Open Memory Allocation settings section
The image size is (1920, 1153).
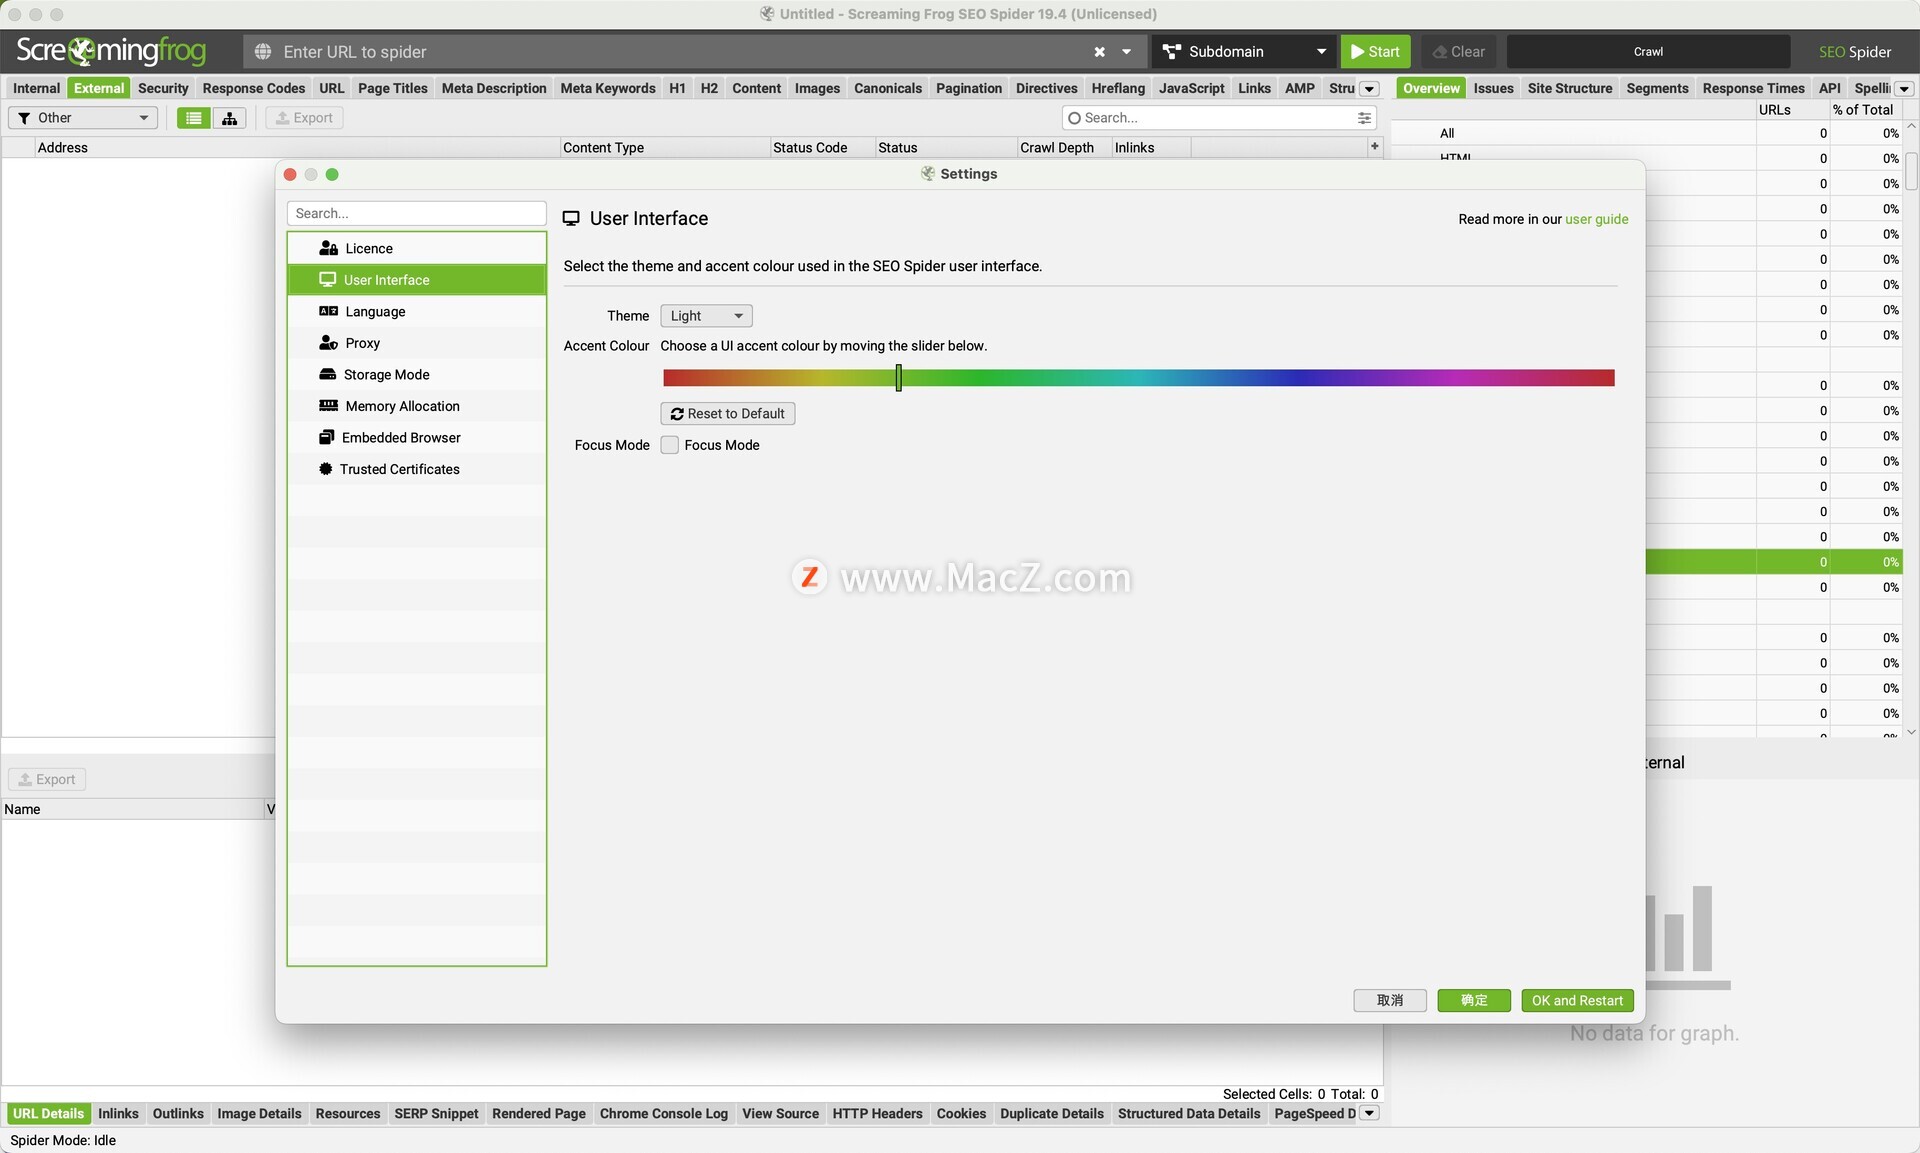[x=416, y=406]
